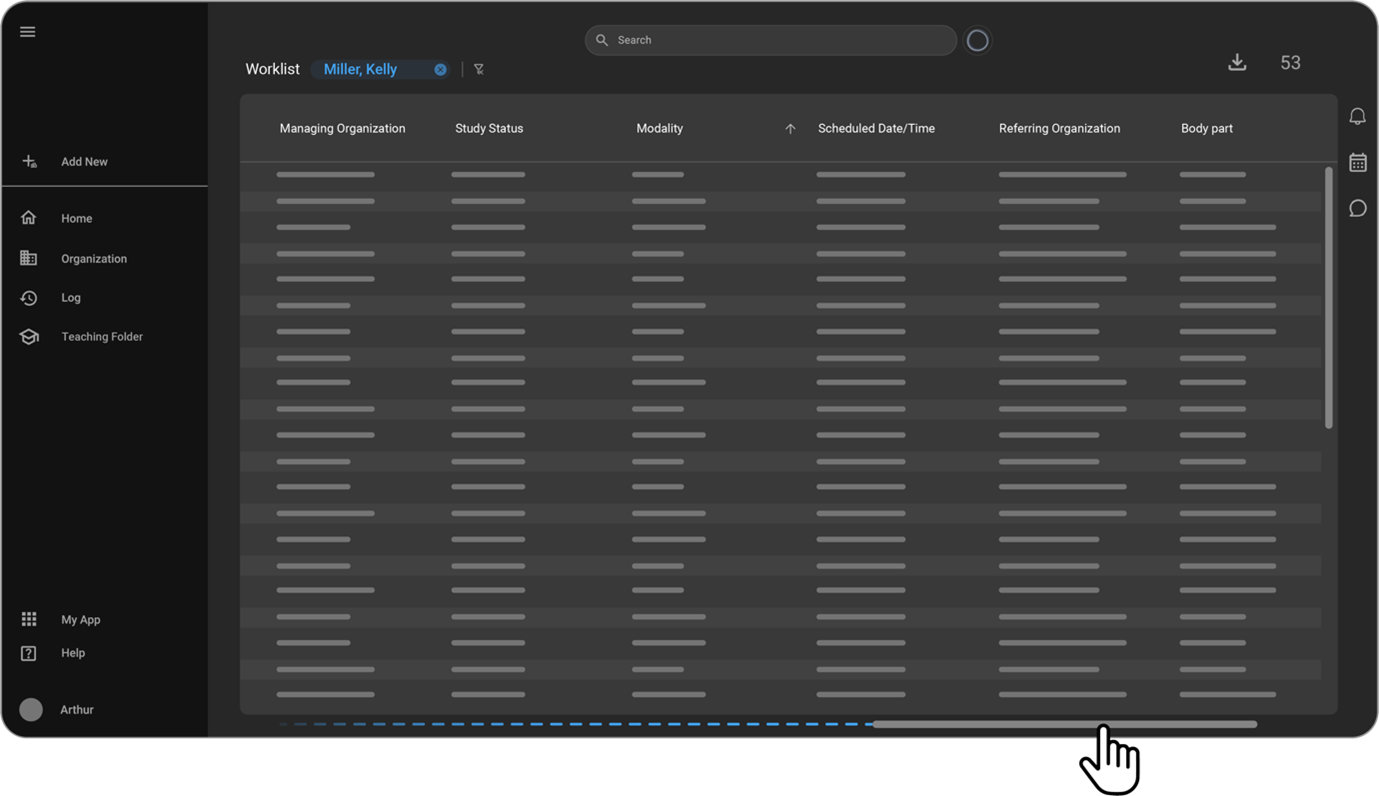This screenshot has height=796, width=1379.
Task: Click the circle button beside Search
Action: click(977, 40)
